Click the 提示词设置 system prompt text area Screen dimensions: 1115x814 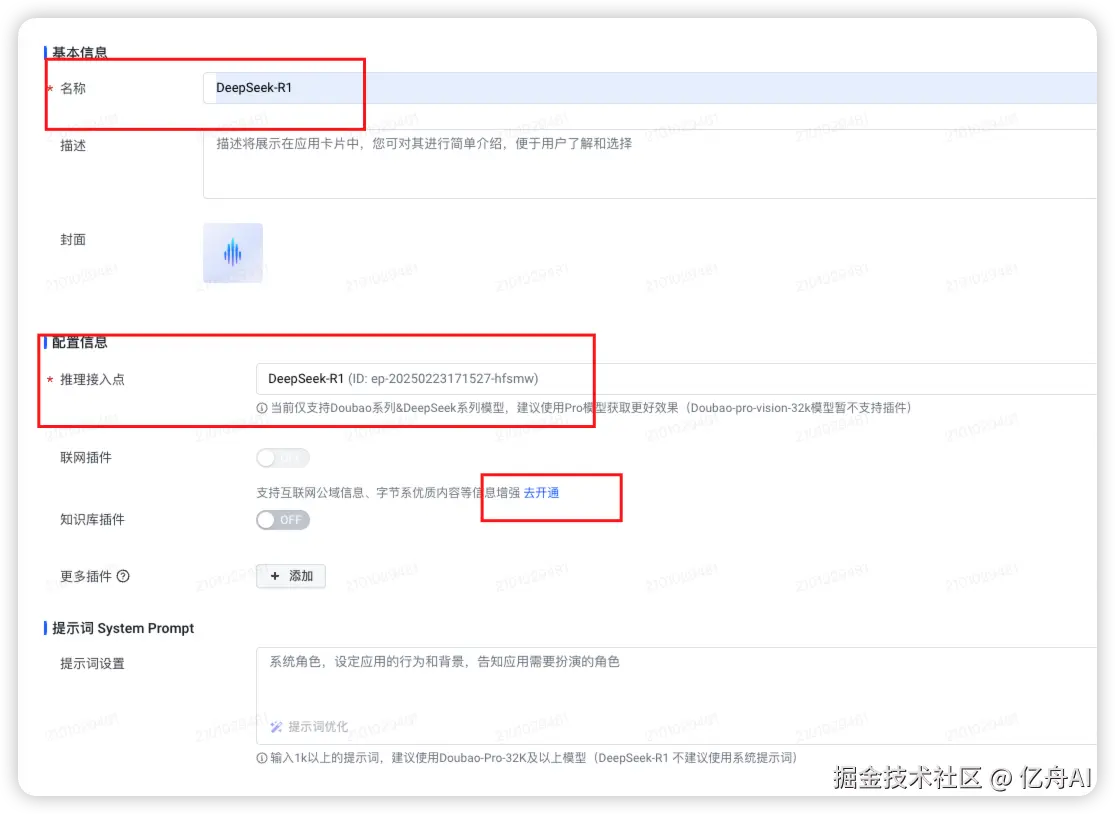pyautogui.click(x=676, y=695)
